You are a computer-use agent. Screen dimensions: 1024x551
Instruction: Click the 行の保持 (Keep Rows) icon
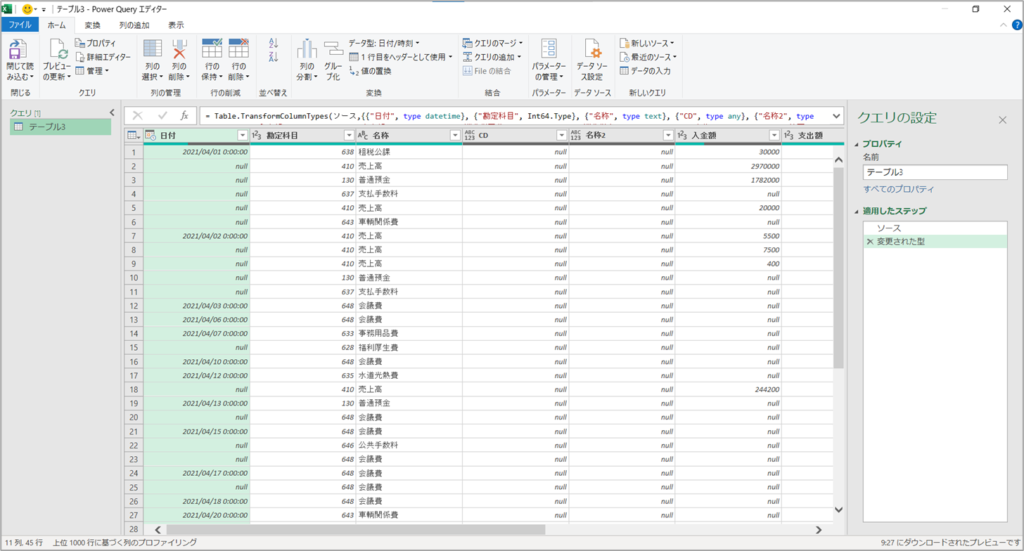point(212,49)
